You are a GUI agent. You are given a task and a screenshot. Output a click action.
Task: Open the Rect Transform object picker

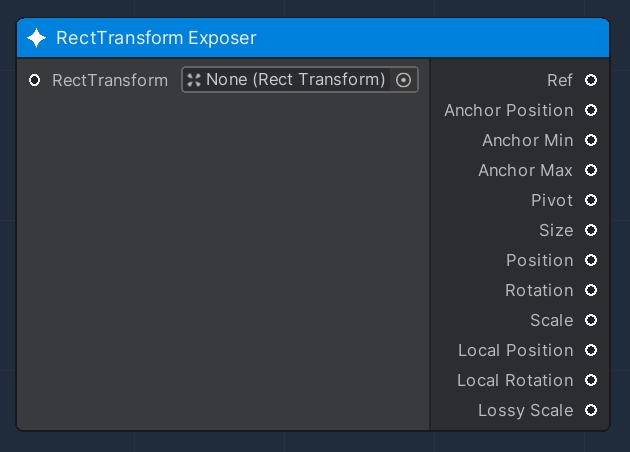pyautogui.click(x=404, y=80)
